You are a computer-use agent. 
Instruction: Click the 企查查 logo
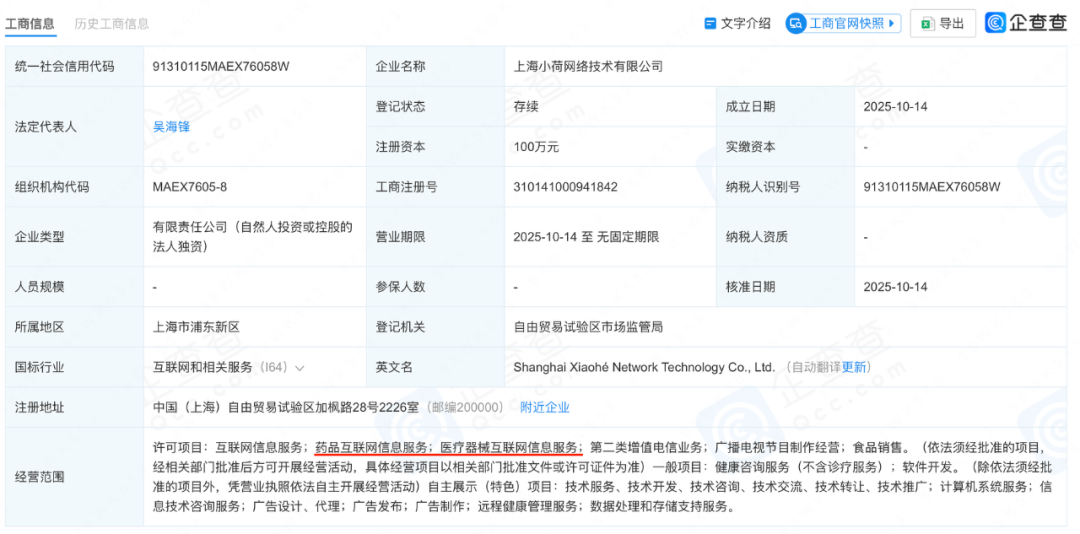(x=1025, y=23)
